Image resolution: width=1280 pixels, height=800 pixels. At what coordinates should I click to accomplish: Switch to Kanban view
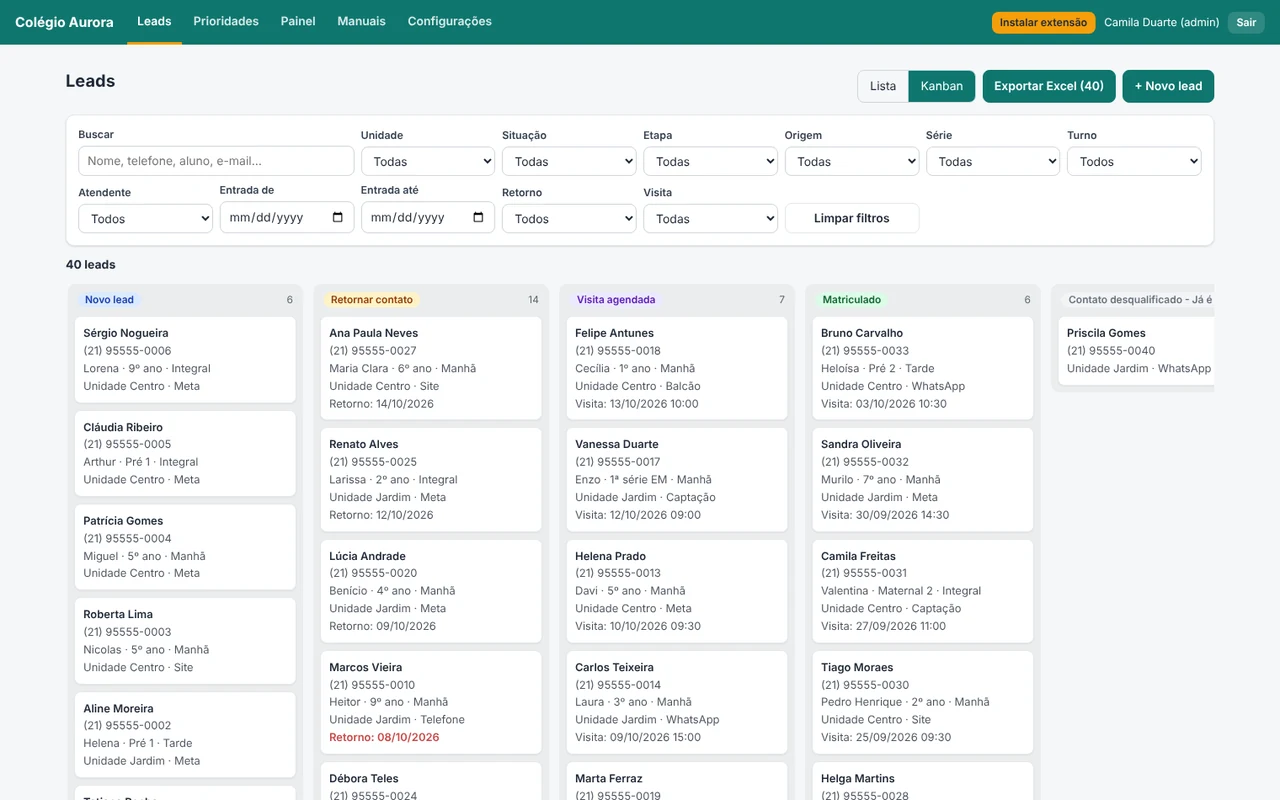[x=942, y=86]
